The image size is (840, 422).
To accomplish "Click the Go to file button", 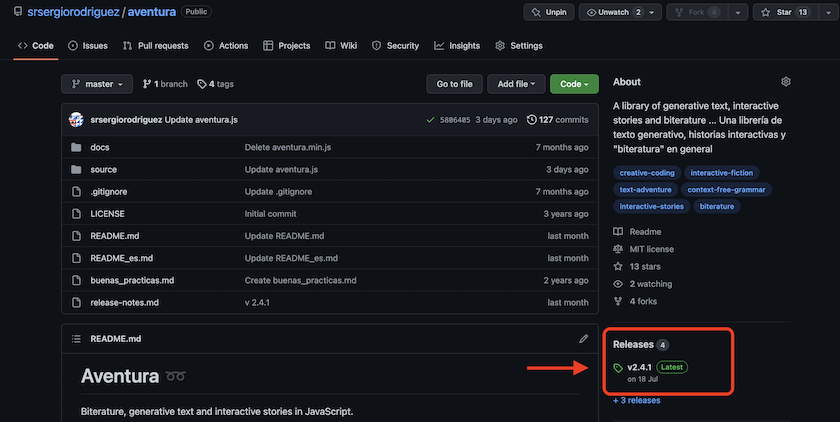I will point(454,84).
